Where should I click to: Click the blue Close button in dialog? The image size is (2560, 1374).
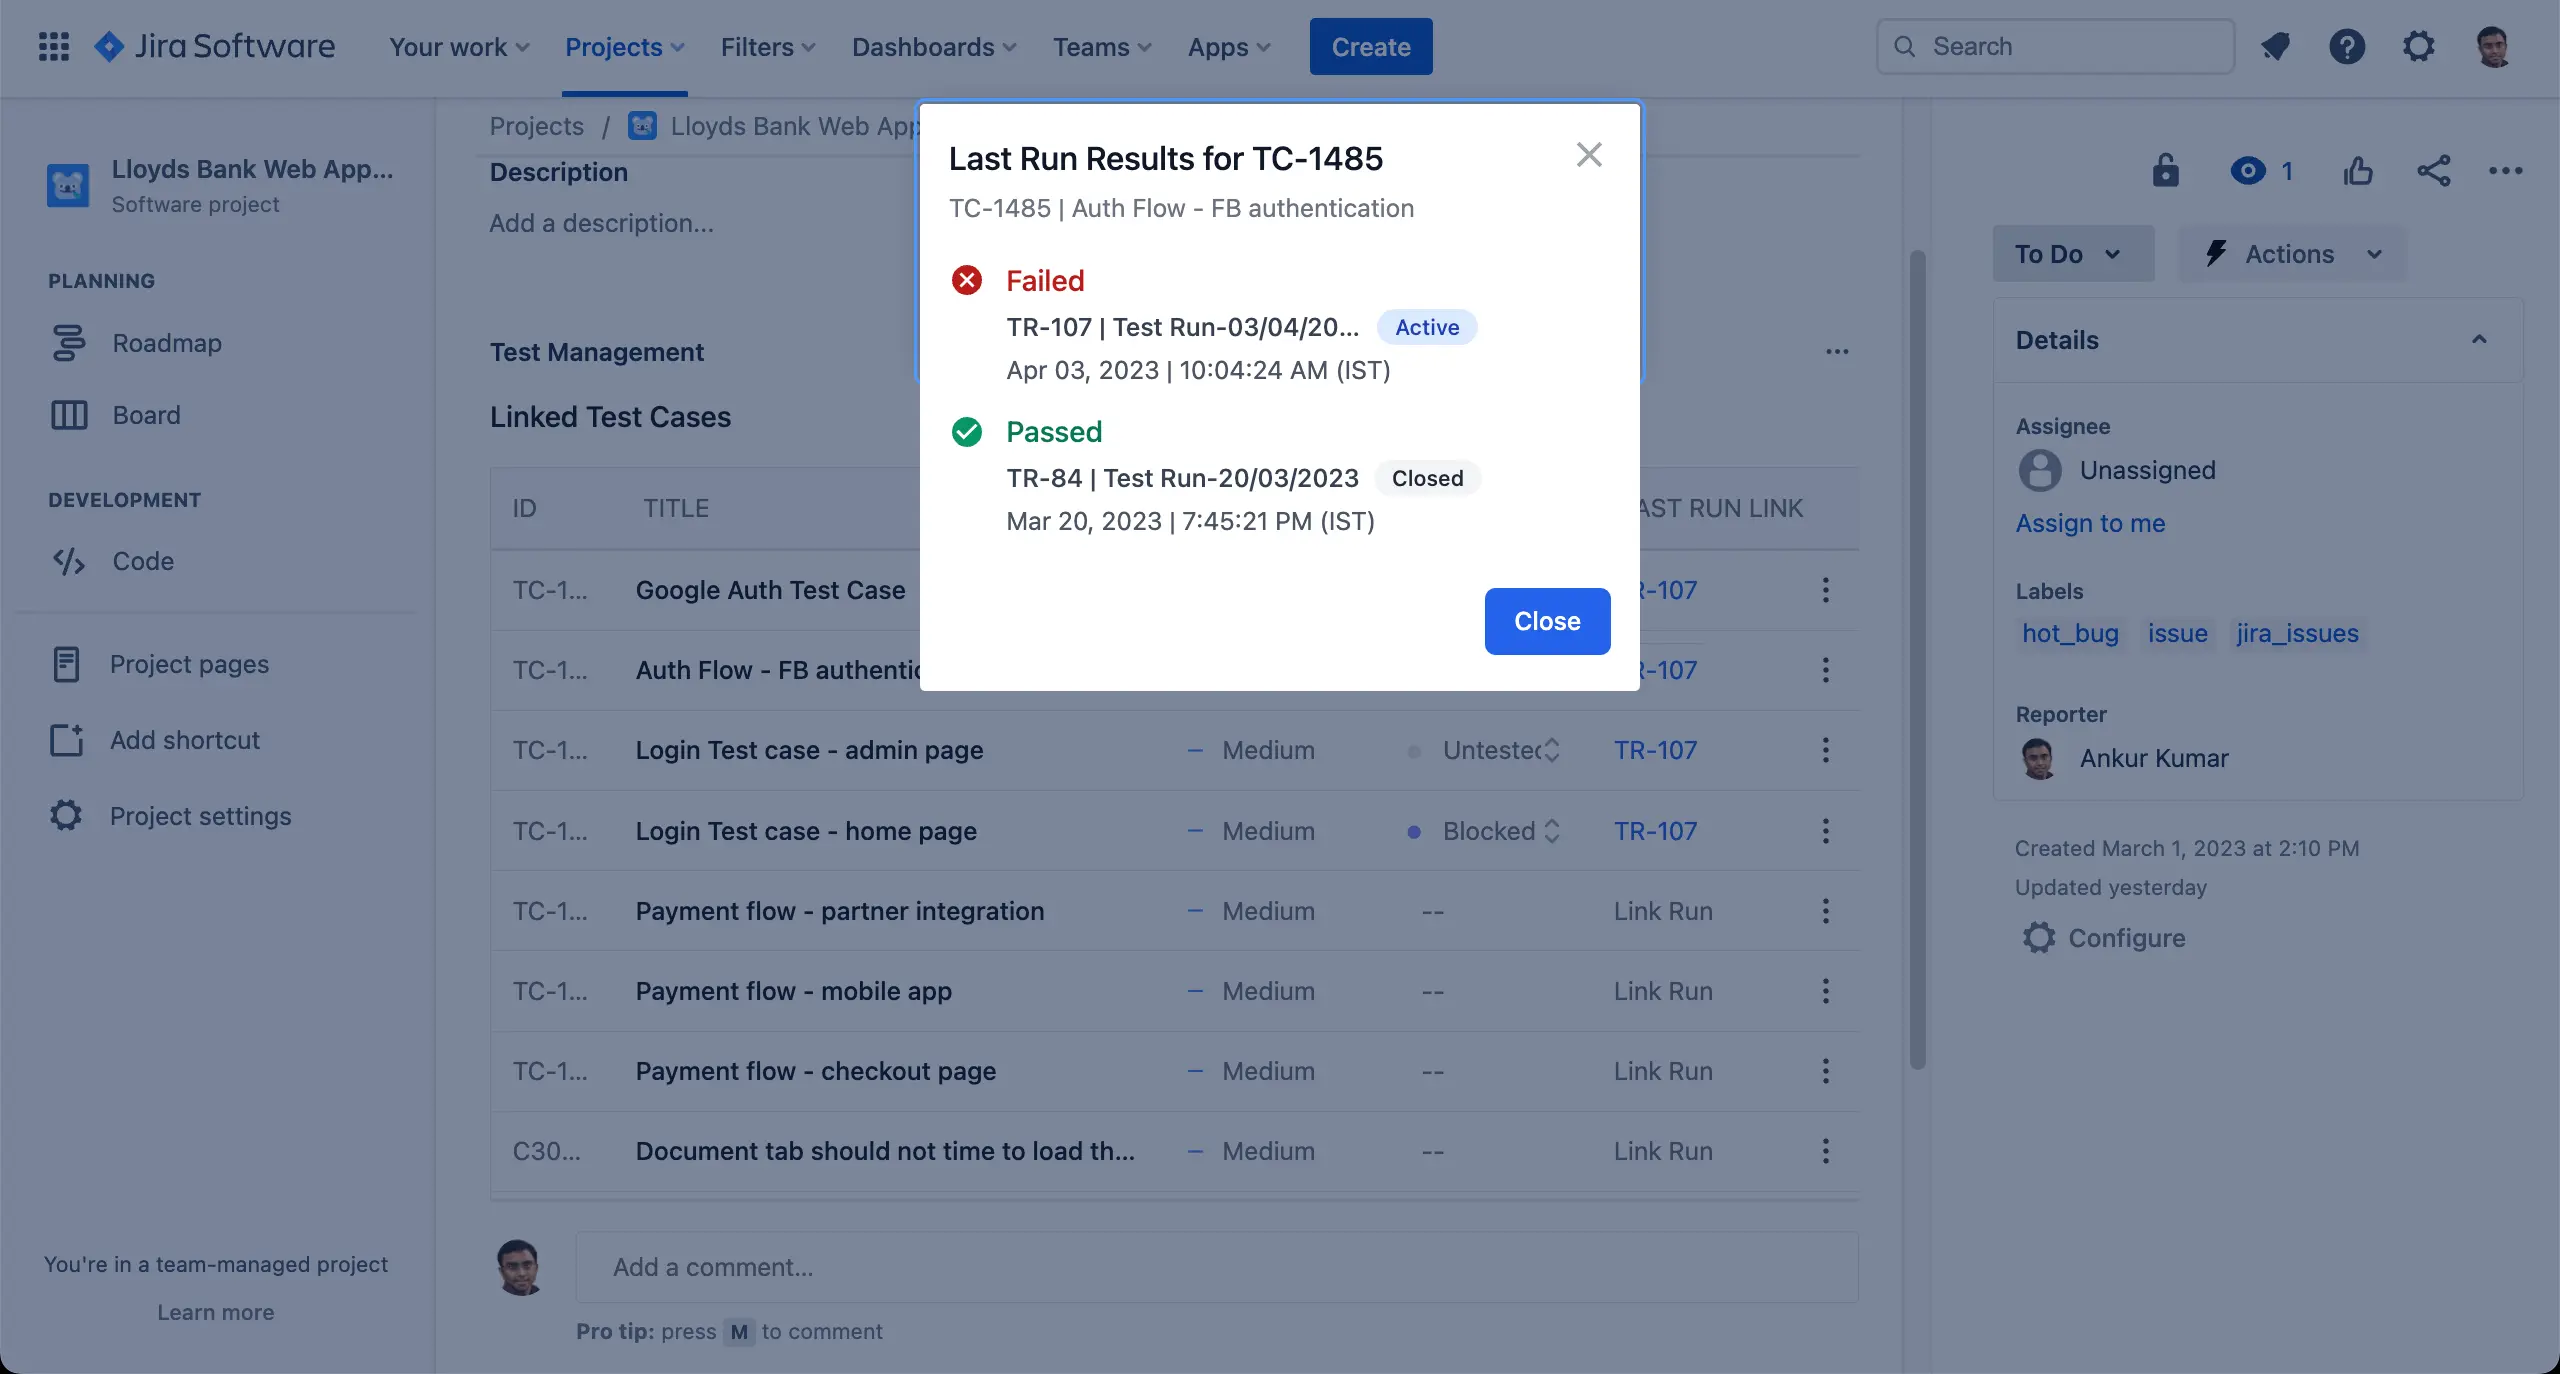[x=1546, y=621]
